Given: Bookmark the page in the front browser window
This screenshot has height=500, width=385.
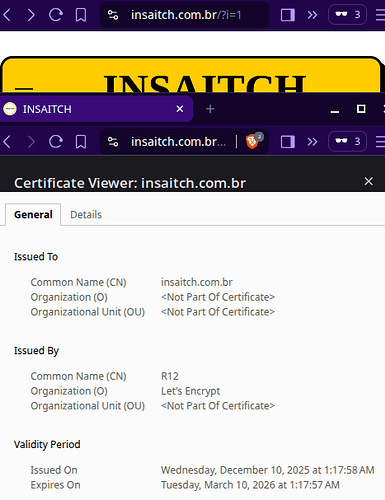Looking at the screenshot, I should point(81,142).
